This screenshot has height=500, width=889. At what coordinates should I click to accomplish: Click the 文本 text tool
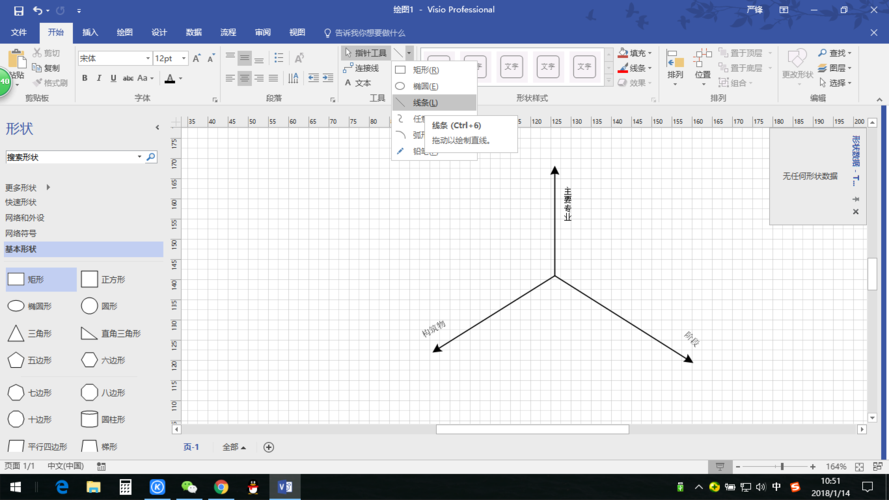(358, 83)
